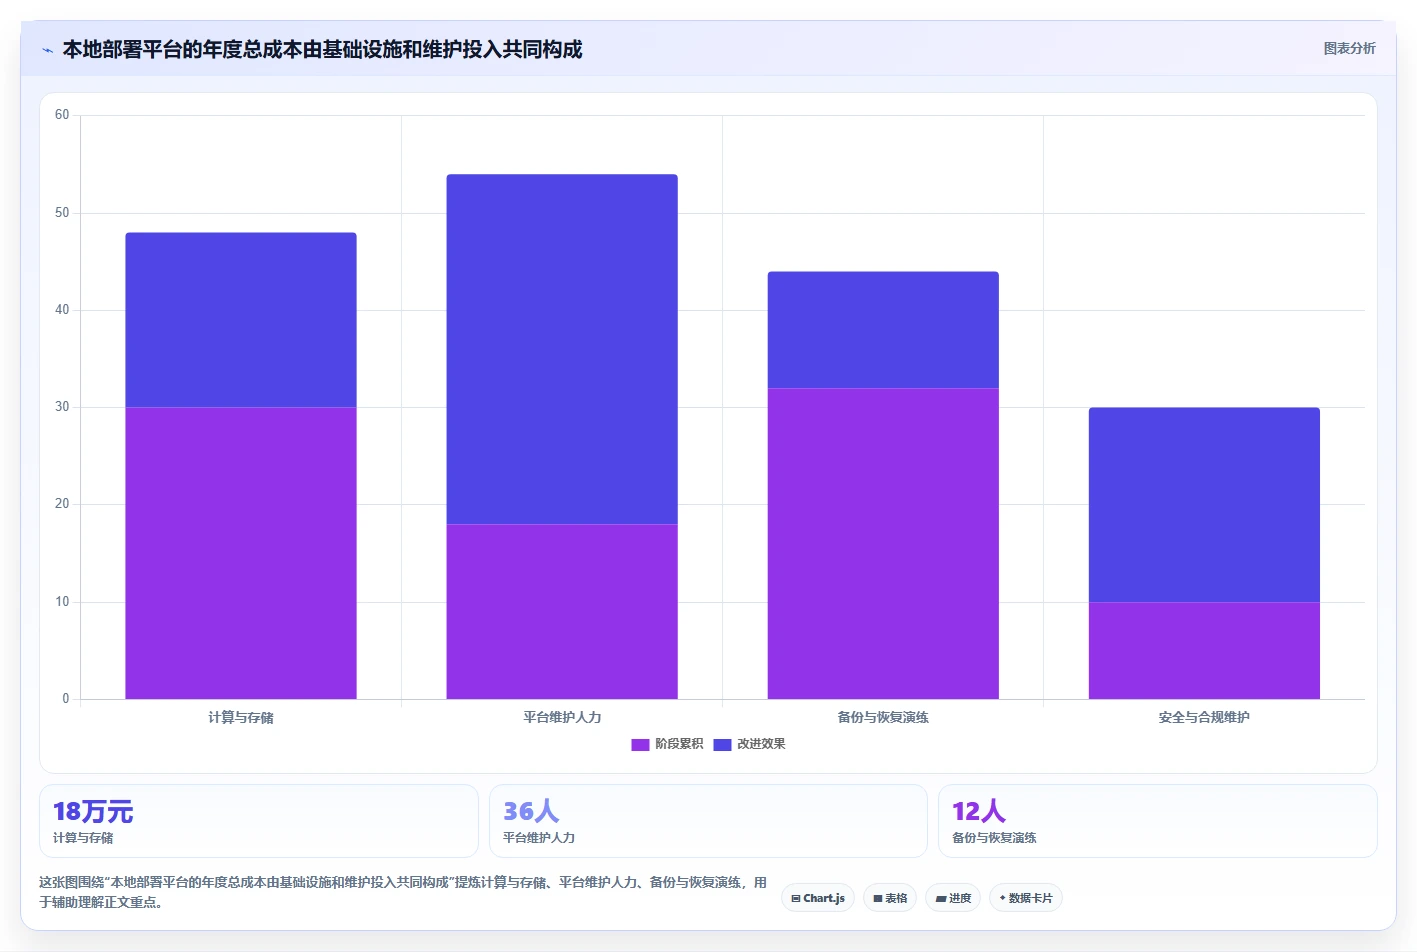This screenshot has width=1417, height=952.
Task: Click the 备份与恢复演练 x-axis label
Action: [x=883, y=717]
